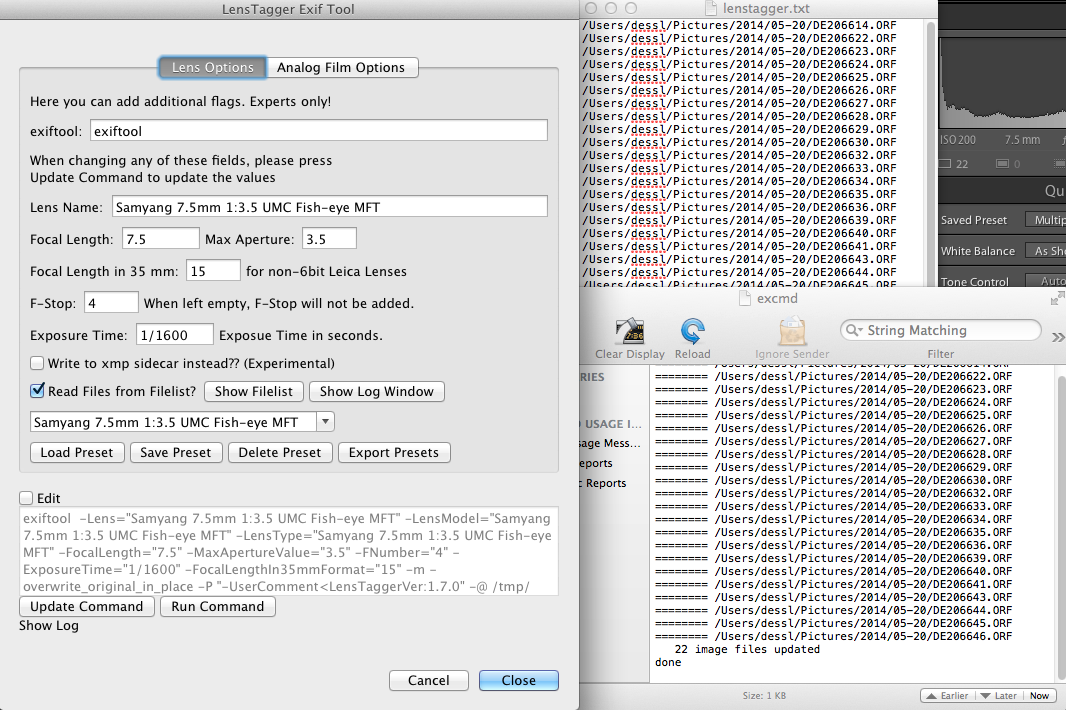Uncheck Read Files from Filelist checkbox
The width and height of the screenshot is (1066, 710).
click(37, 390)
